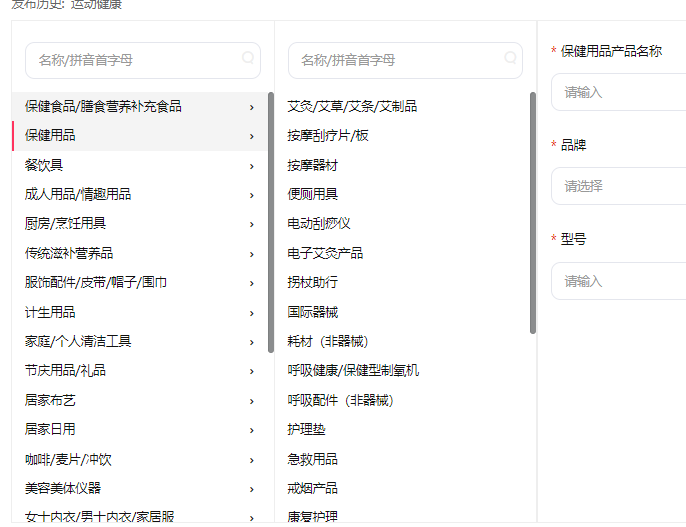
Task: Select the 保健用品 category
Action: point(50,135)
